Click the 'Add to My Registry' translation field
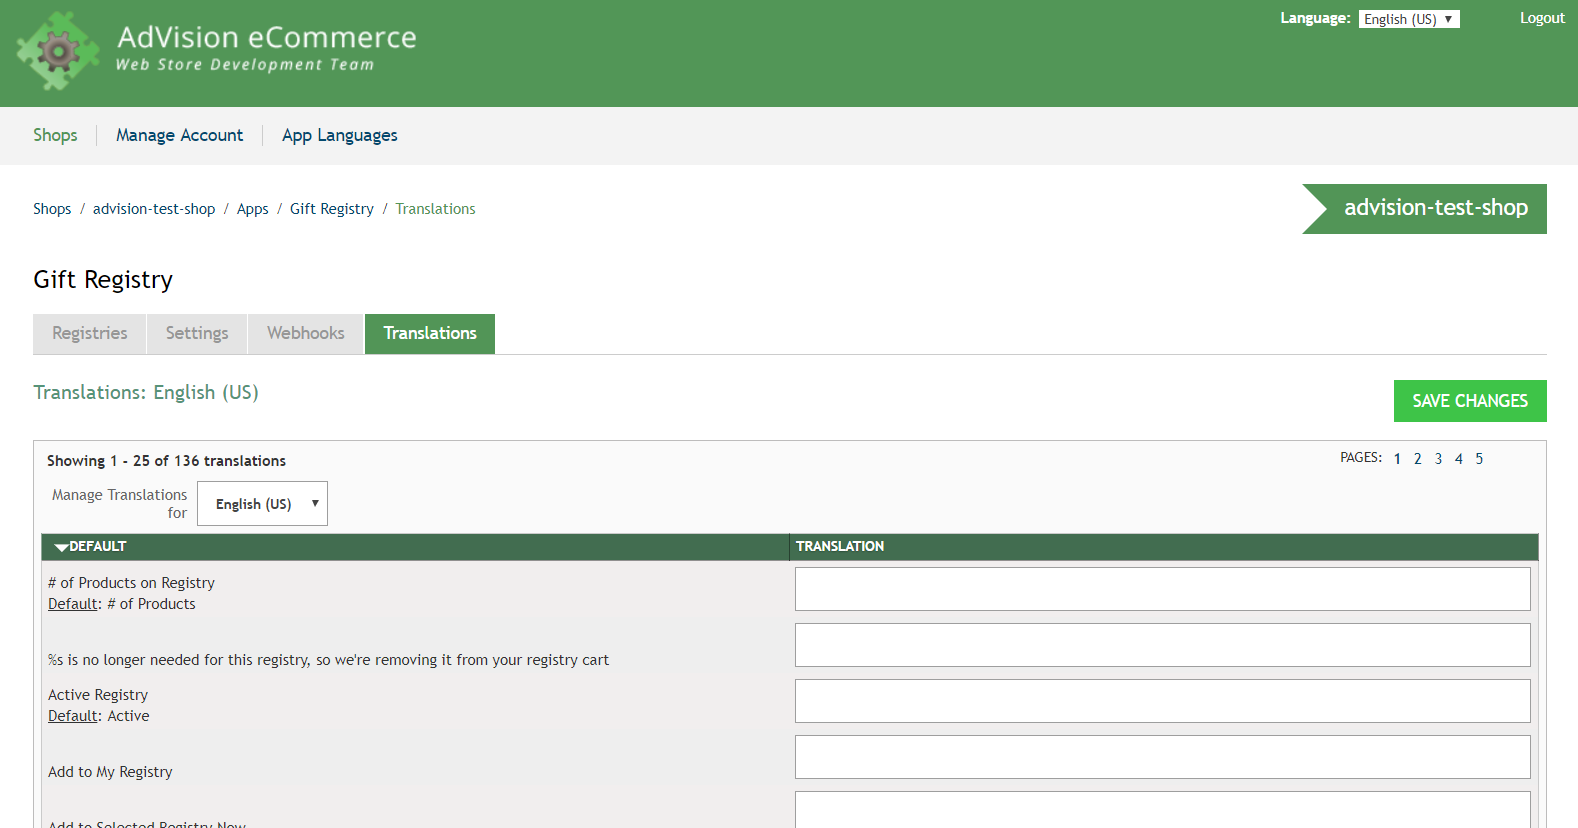This screenshot has height=828, width=1578. click(x=1162, y=757)
